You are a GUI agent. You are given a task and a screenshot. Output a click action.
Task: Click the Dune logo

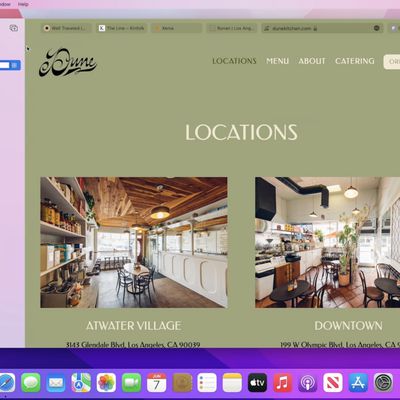(68, 62)
